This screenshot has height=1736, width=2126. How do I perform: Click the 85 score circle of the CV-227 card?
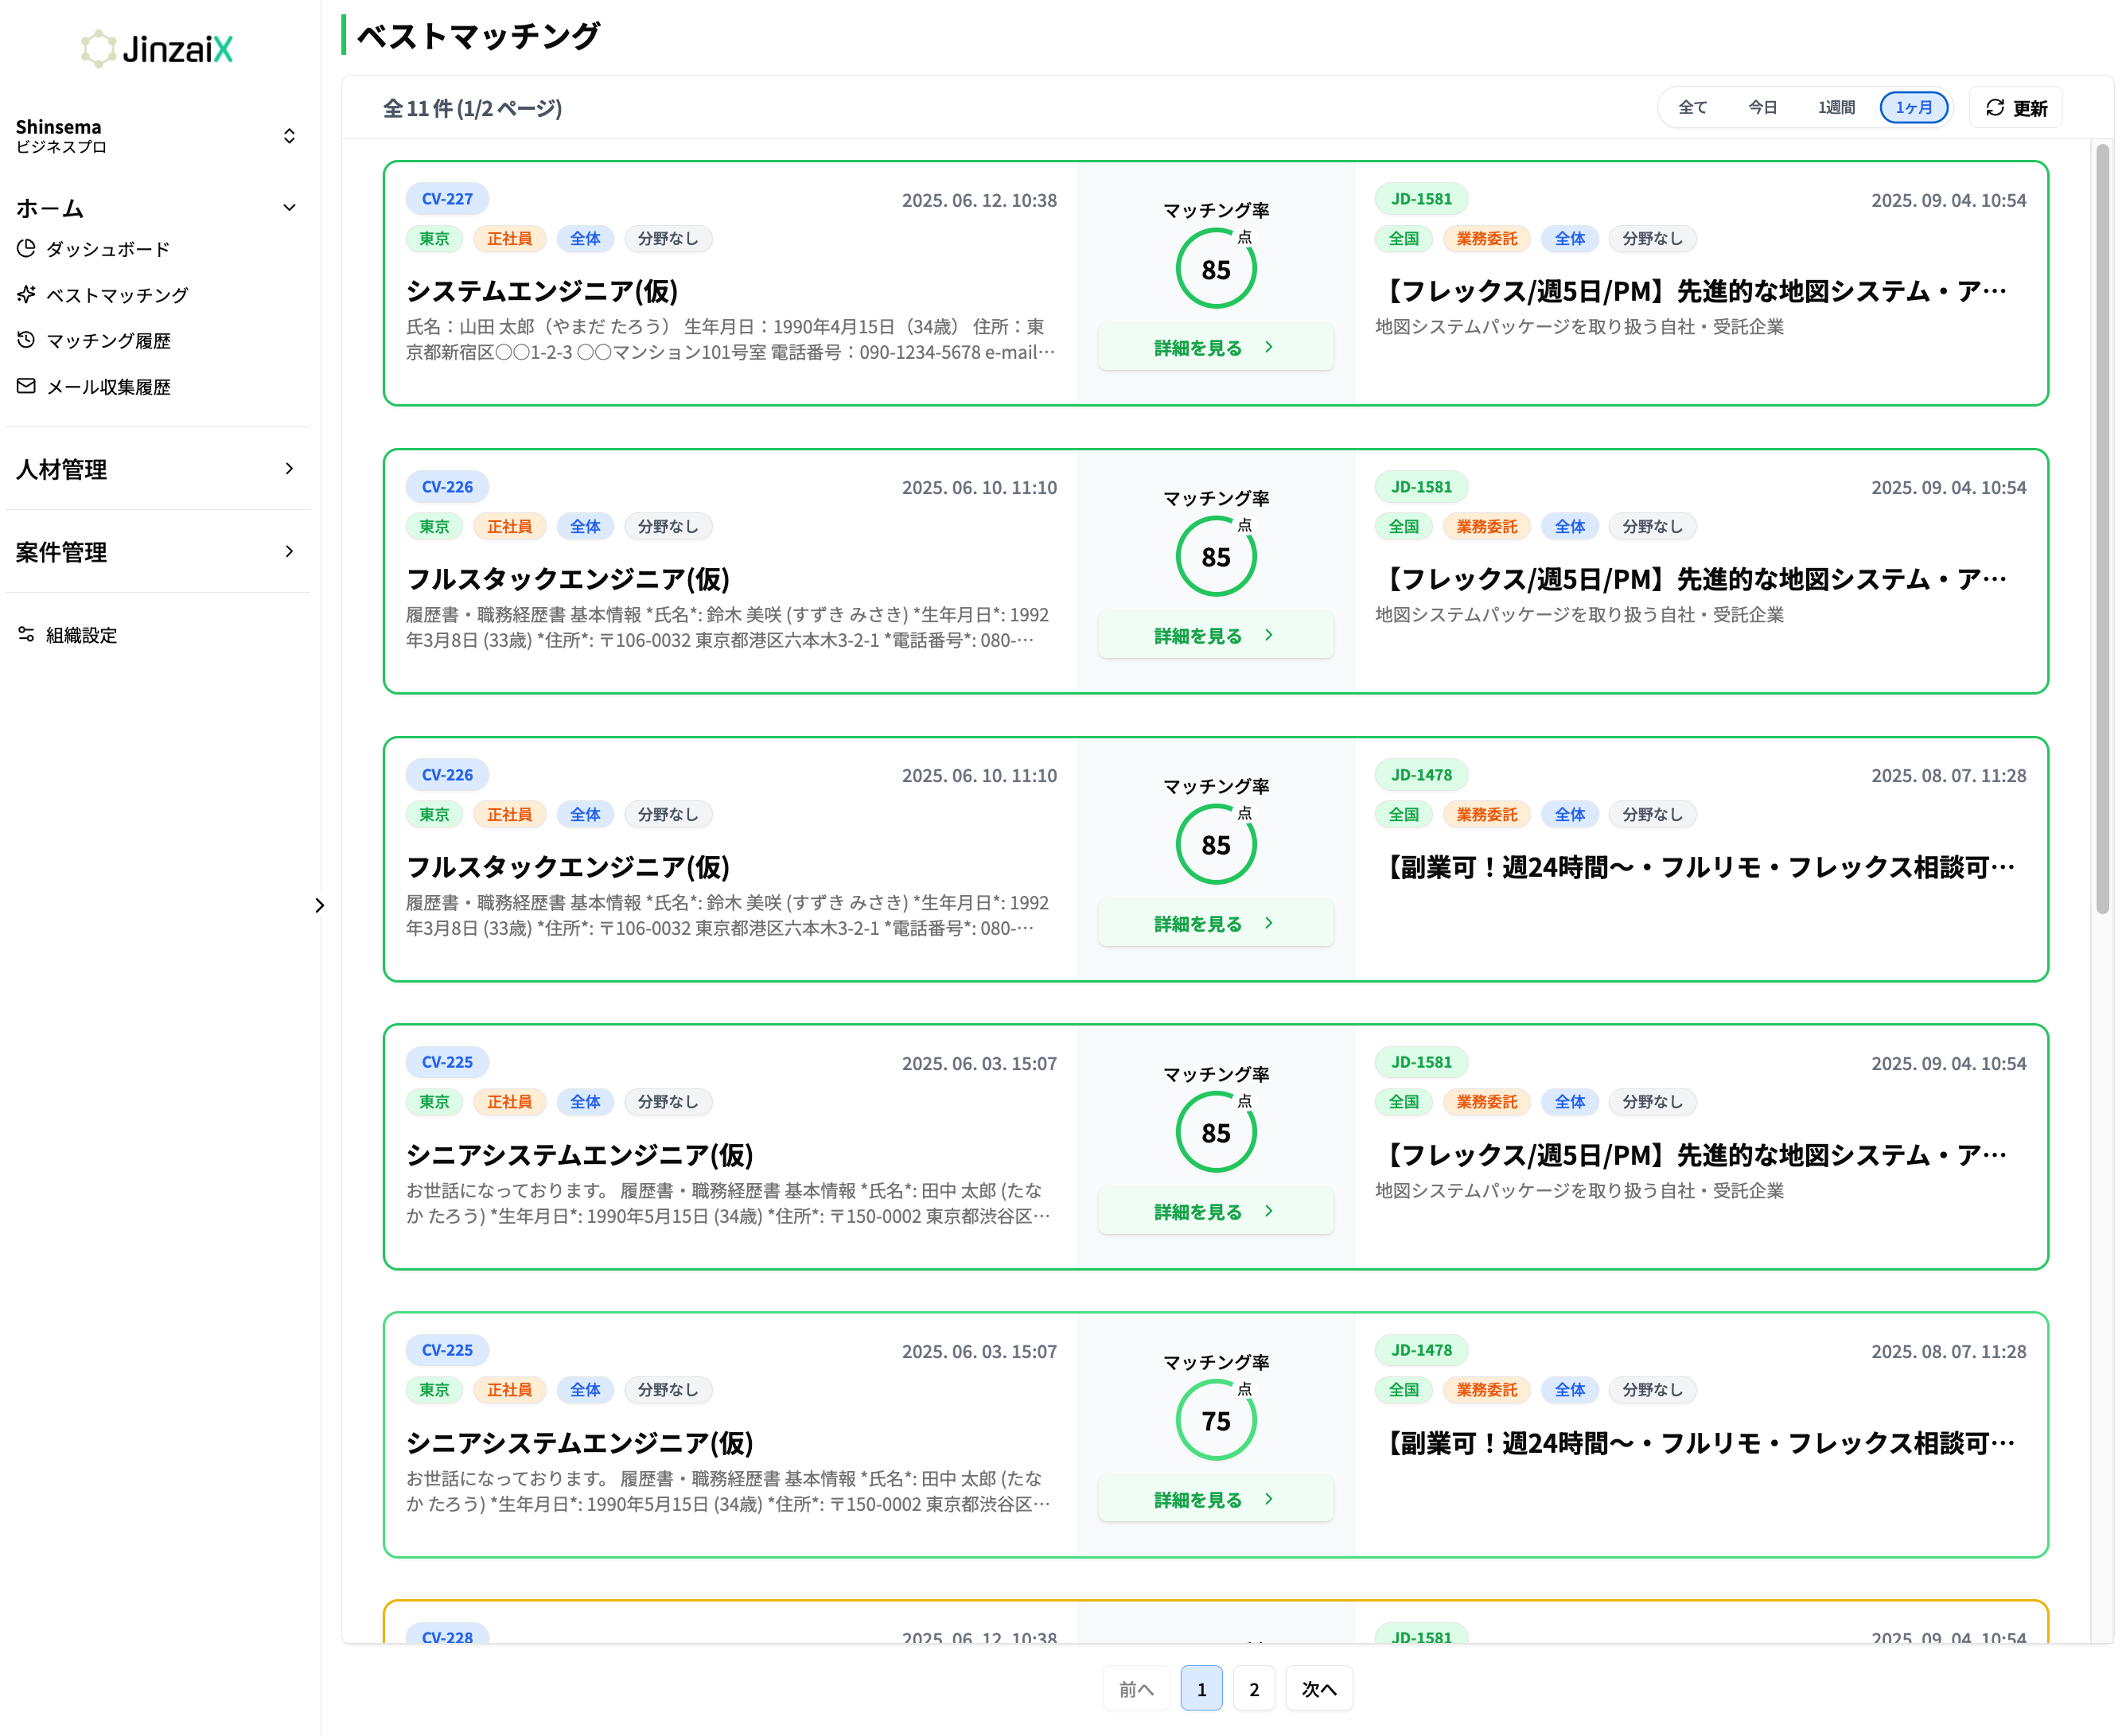(1215, 269)
